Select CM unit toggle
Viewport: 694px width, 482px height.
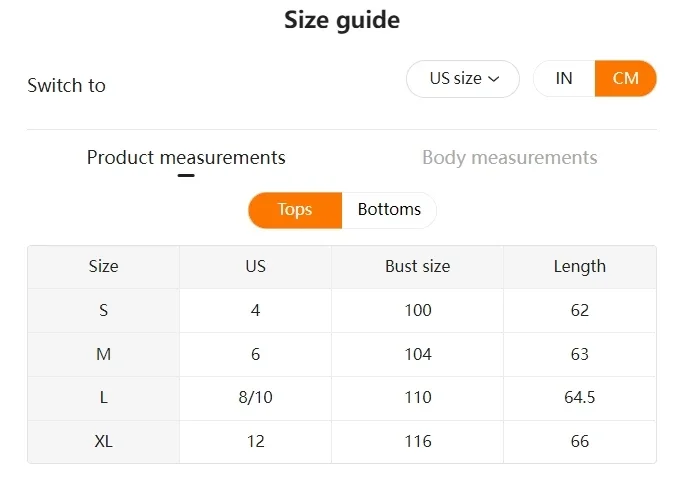[x=625, y=79]
